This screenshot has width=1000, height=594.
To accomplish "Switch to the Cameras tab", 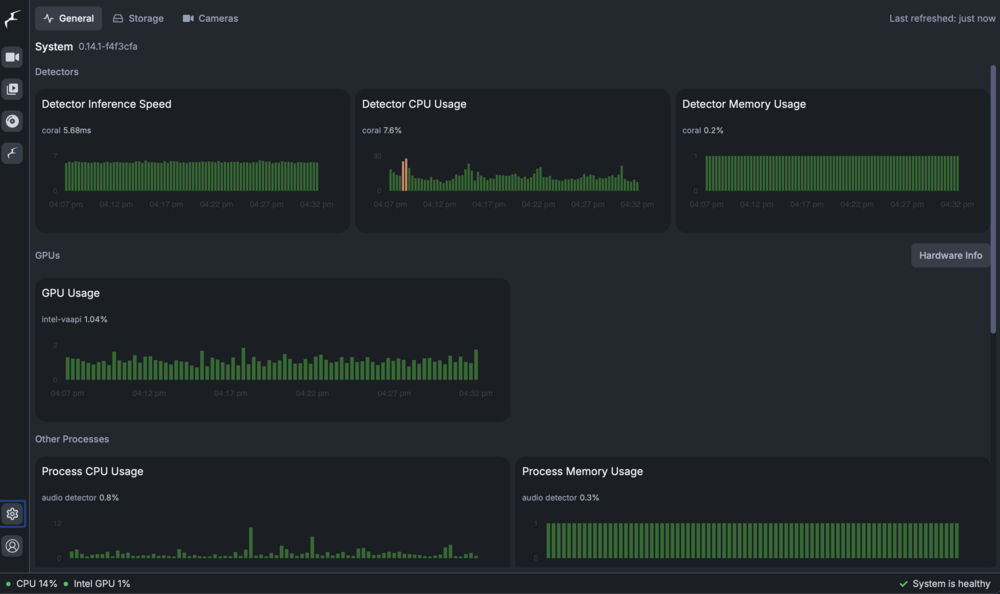I will tap(210, 19).
